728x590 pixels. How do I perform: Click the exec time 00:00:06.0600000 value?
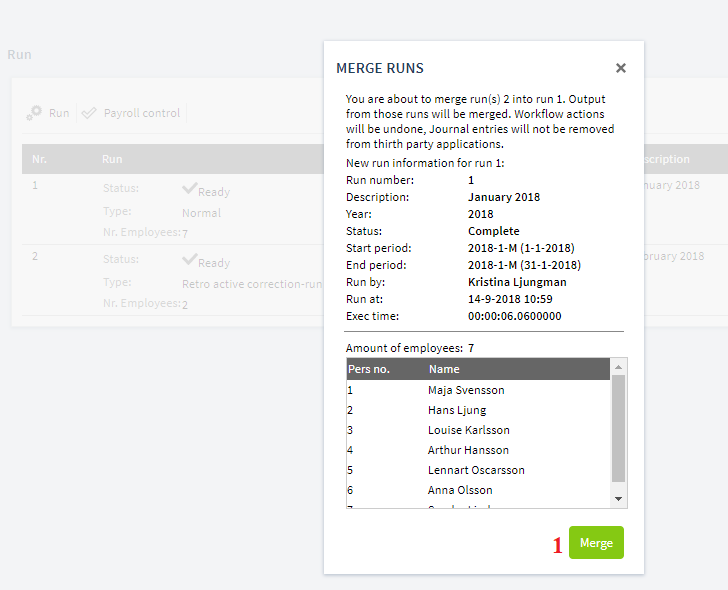pyautogui.click(x=514, y=316)
